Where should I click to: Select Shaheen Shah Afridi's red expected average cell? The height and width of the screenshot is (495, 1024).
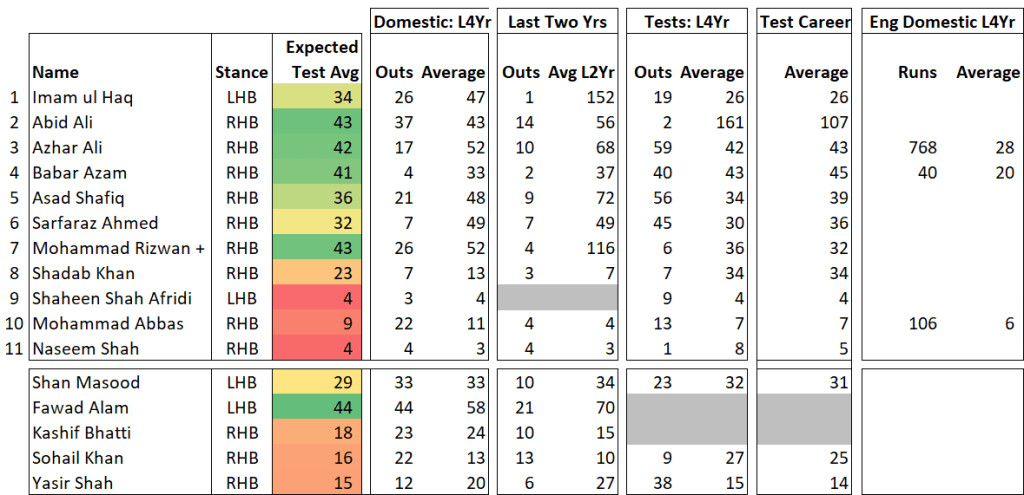pos(317,298)
